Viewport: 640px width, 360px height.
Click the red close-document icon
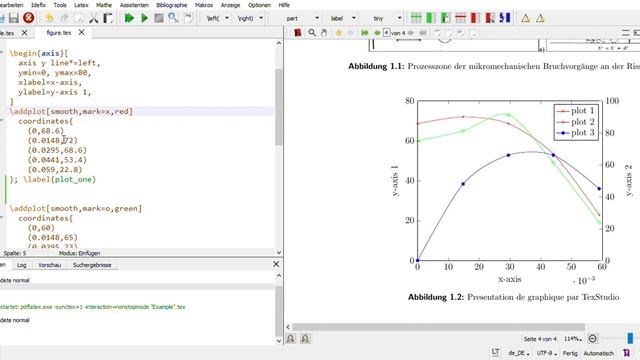[x=29, y=18]
